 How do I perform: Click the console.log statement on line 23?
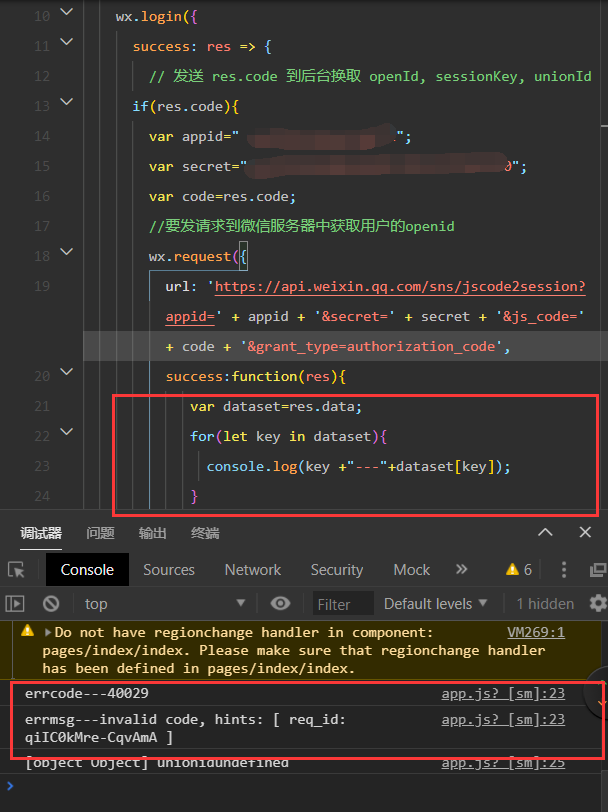click(358, 467)
